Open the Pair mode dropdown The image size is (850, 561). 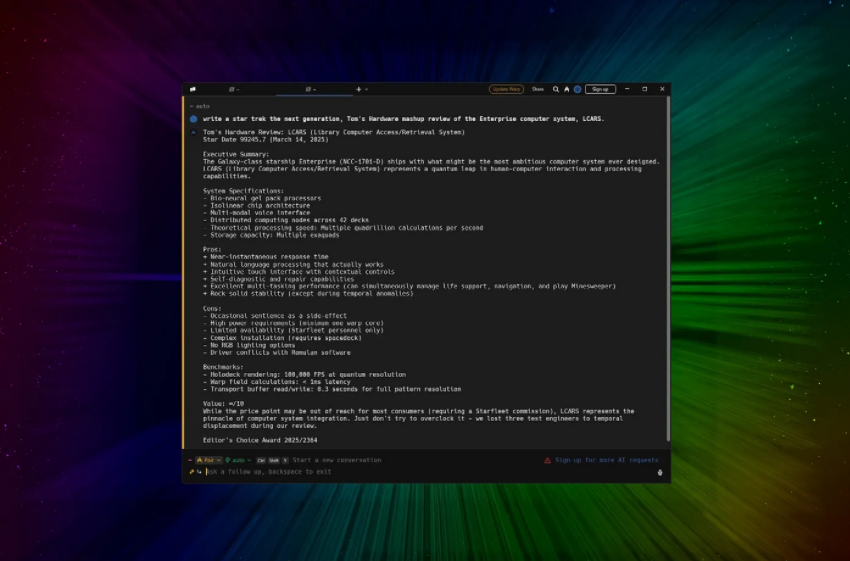point(209,460)
